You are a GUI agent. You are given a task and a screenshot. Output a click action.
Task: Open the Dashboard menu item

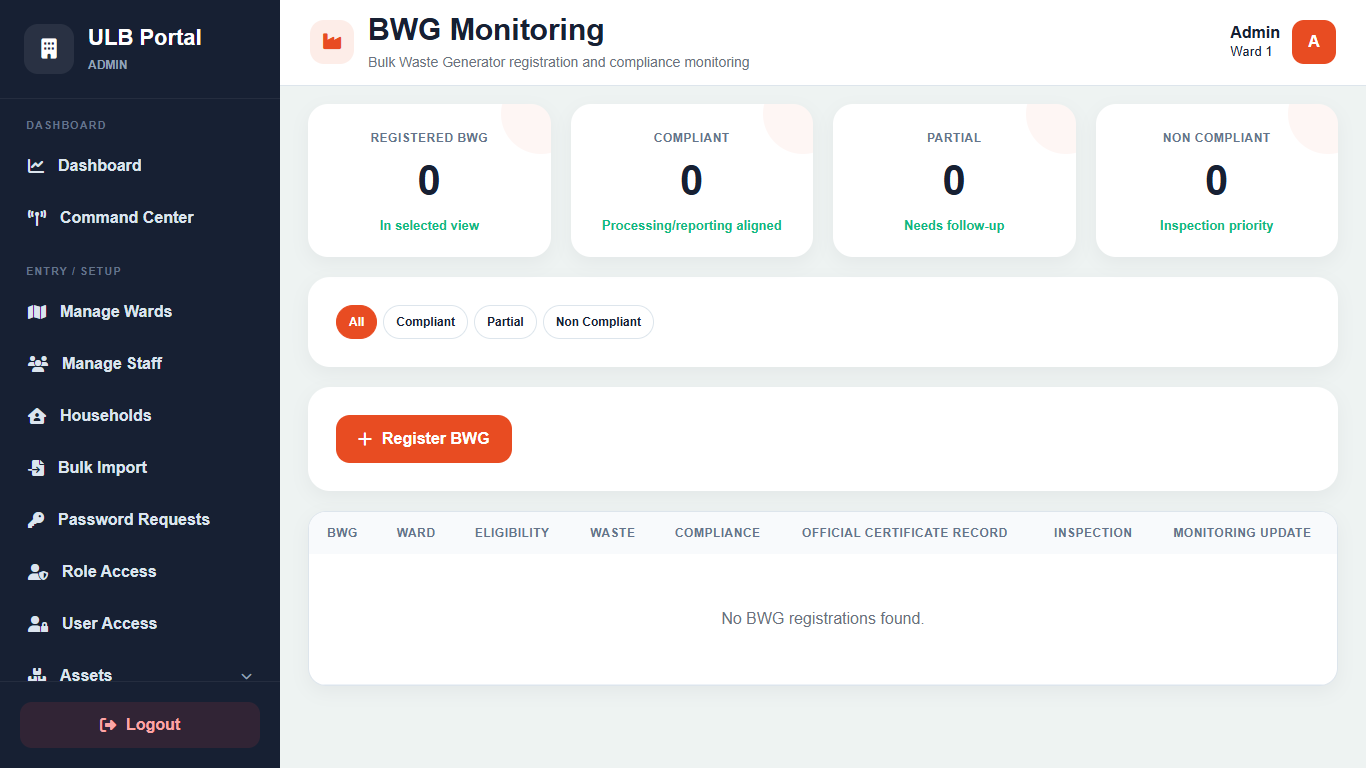pos(140,166)
